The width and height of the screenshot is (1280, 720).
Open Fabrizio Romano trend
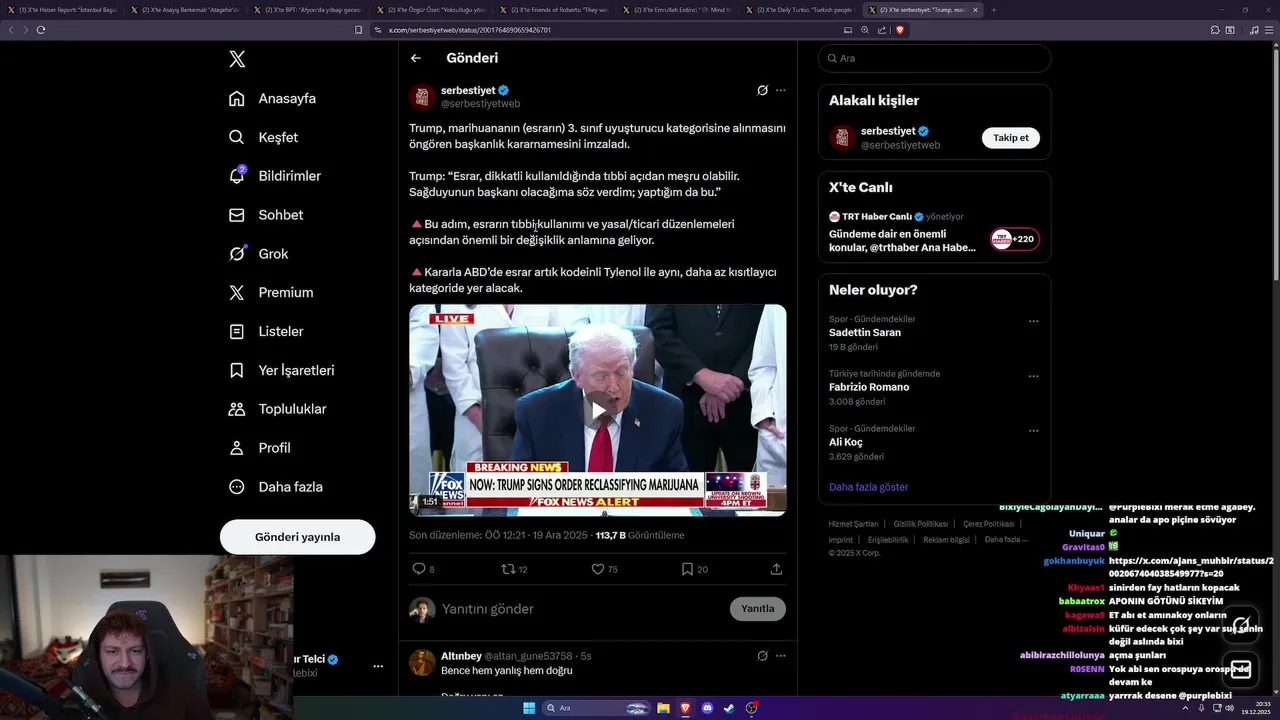pyautogui.click(x=869, y=387)
